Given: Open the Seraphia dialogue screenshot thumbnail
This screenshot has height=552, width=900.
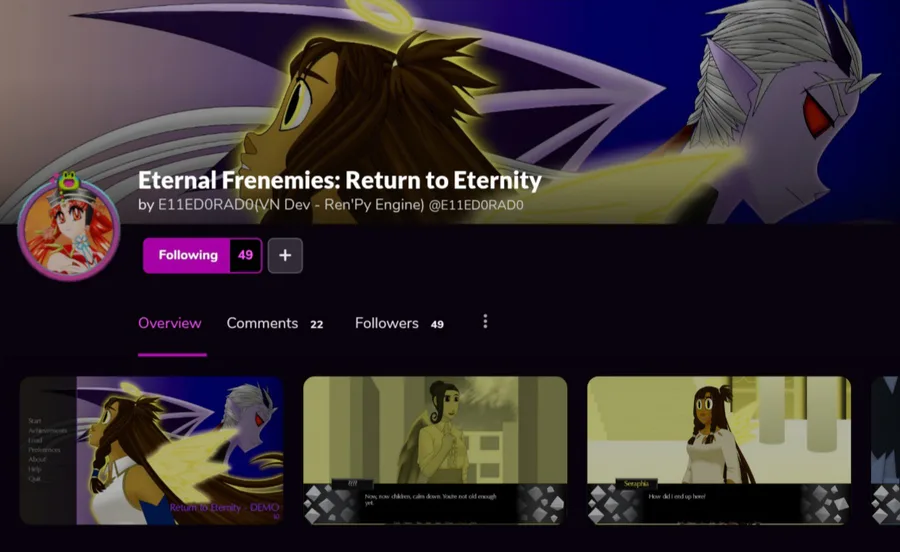Looking at the screenshot, I should click(719, 450).
